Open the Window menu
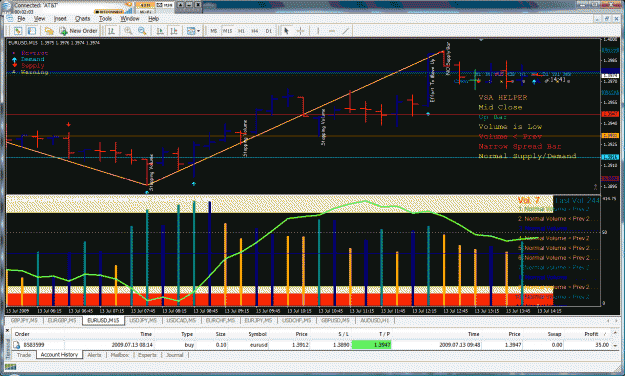Image resolution: width=625 pixels, height=376 pixels. coord(130,18)
